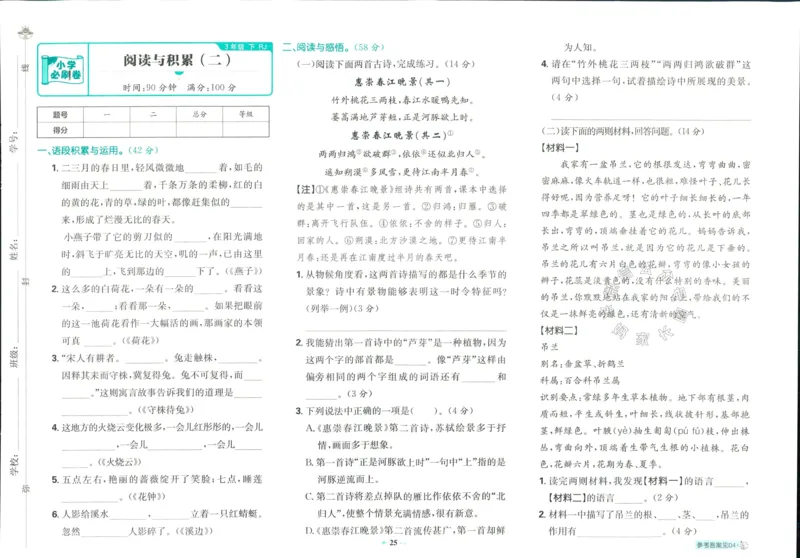
Task: Click the '【材料一】' label
Action: [x=560, y=148]
